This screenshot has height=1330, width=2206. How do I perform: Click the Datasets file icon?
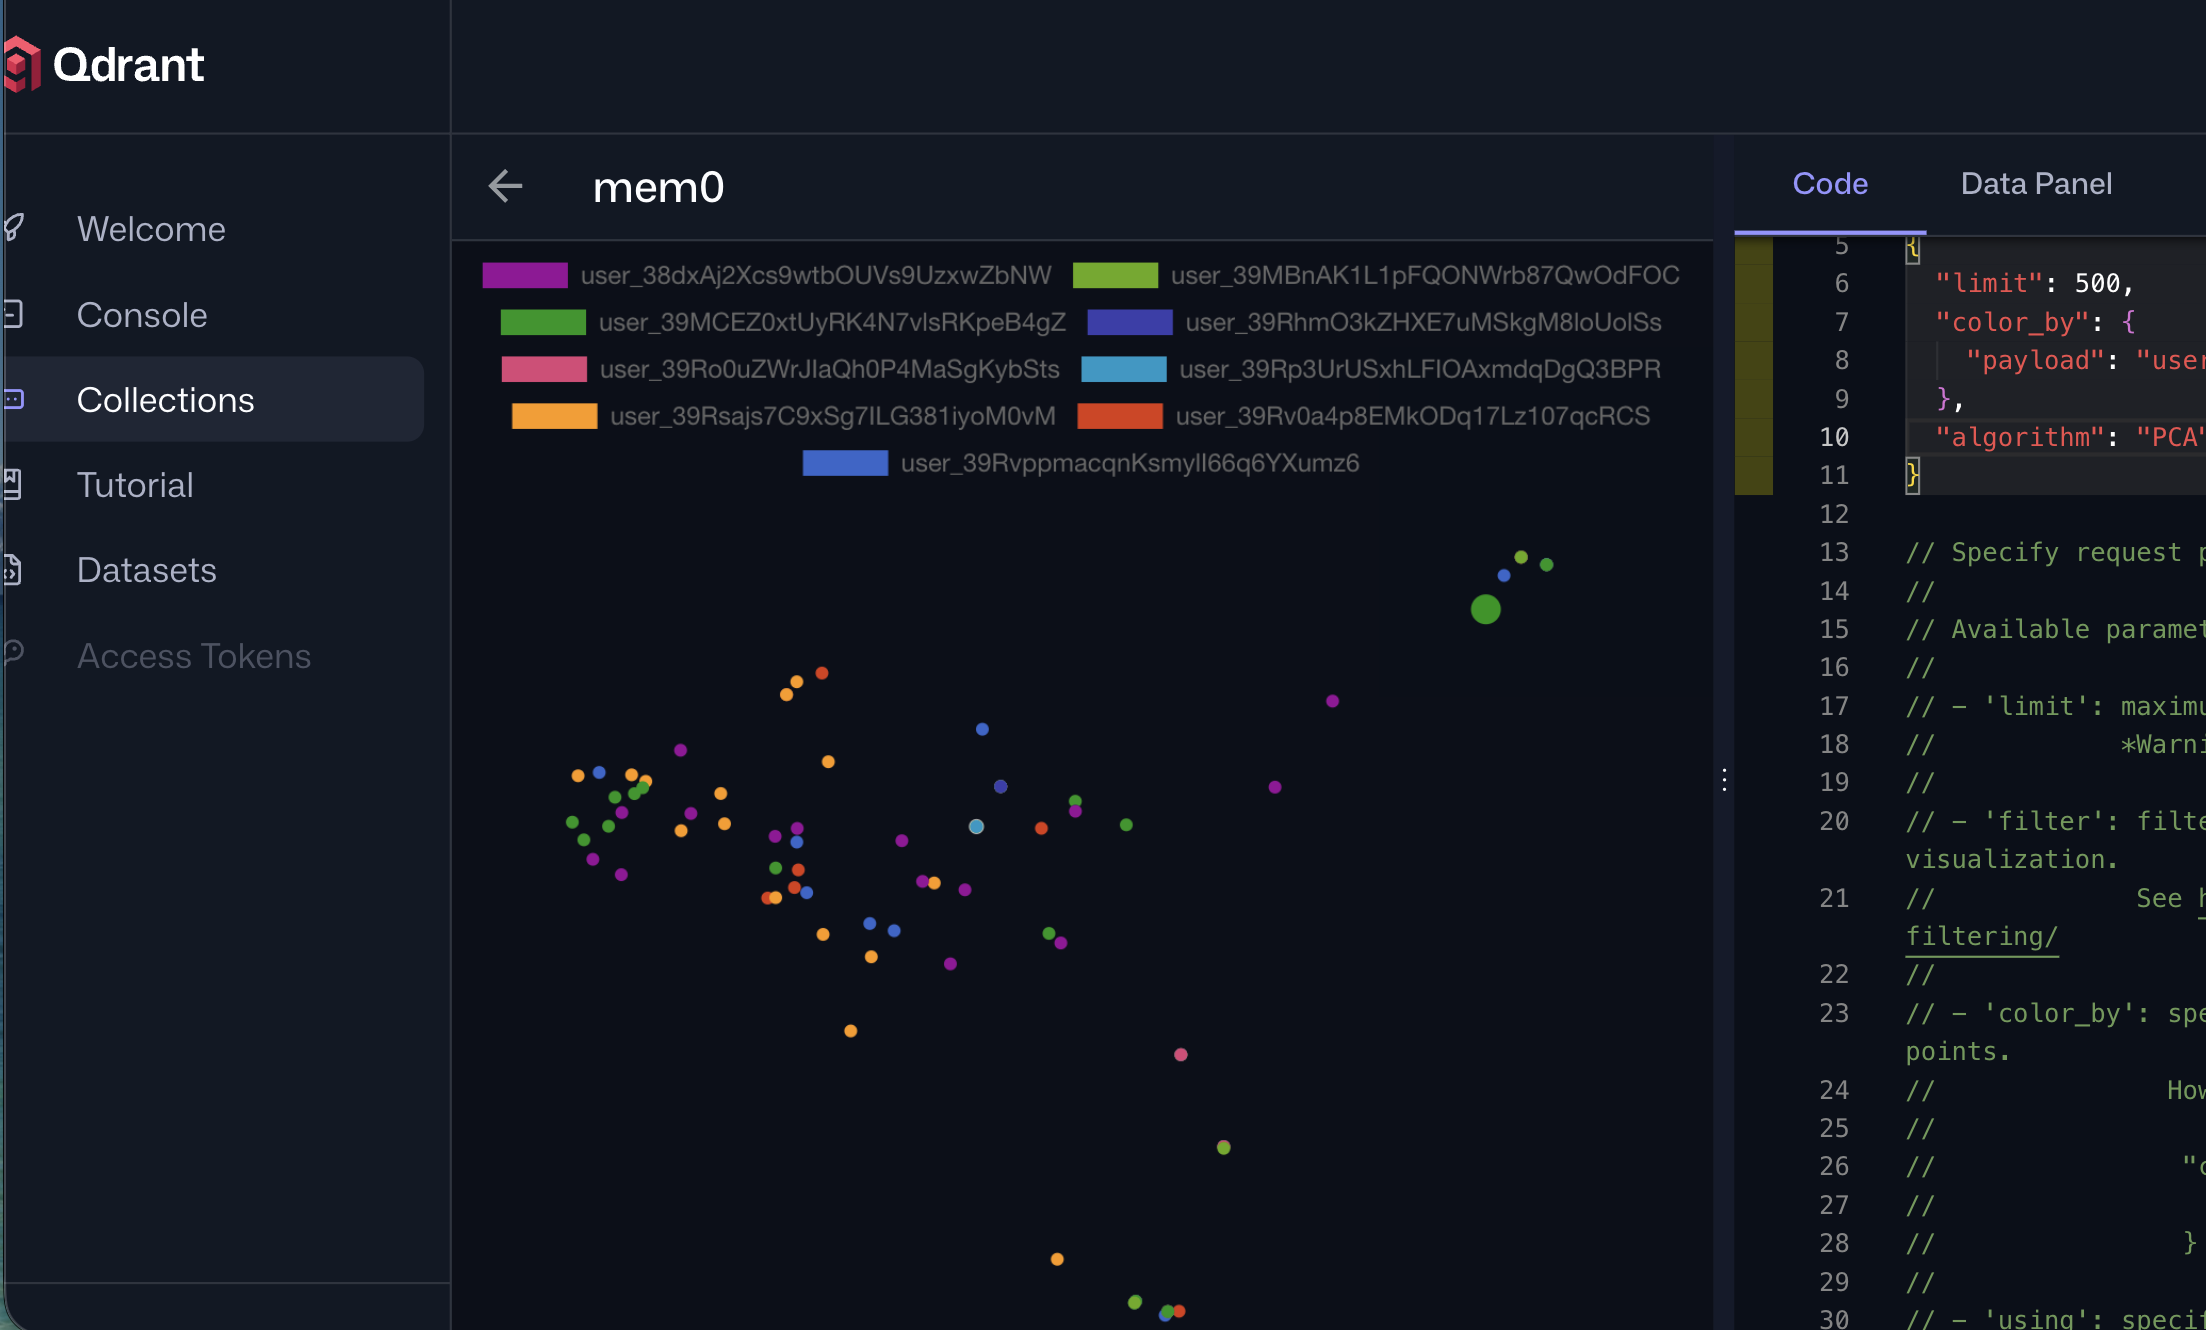tap(13, 569)
